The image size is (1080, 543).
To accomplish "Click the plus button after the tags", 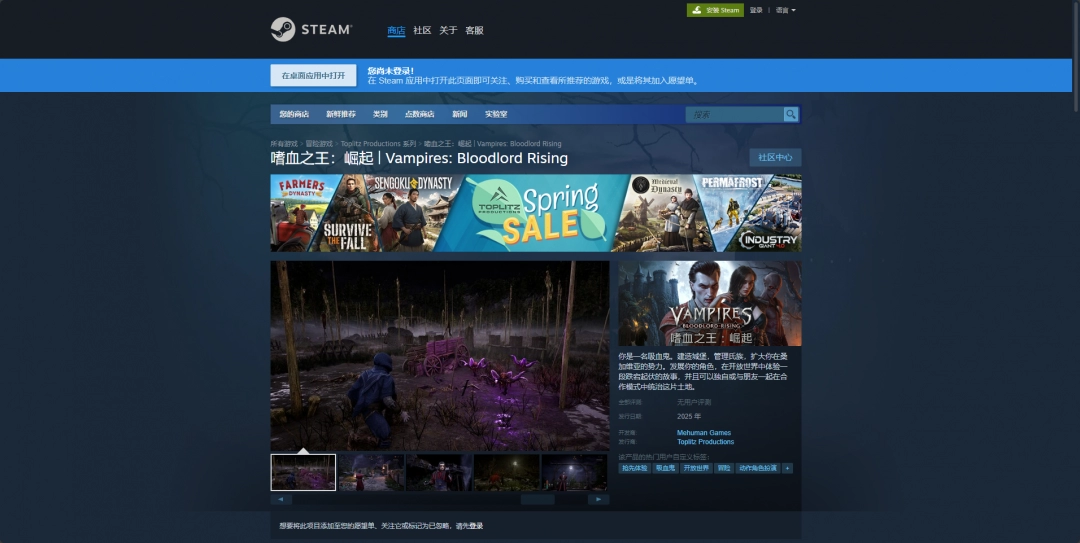I will pyautogui.click(x=787, y=468).
